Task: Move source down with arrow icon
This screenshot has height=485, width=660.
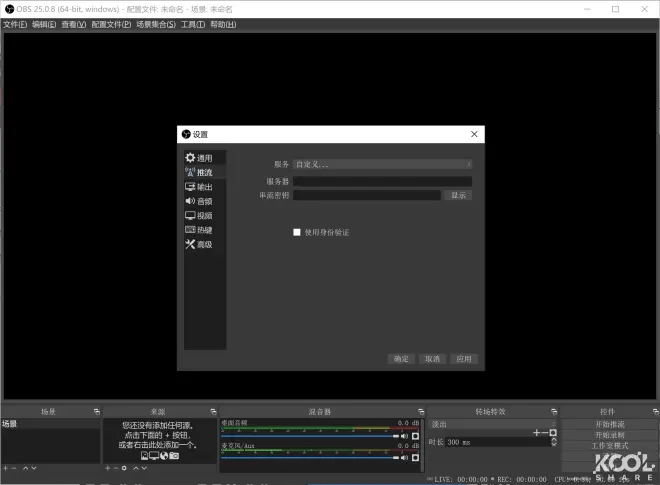Action: coord(144,468)
